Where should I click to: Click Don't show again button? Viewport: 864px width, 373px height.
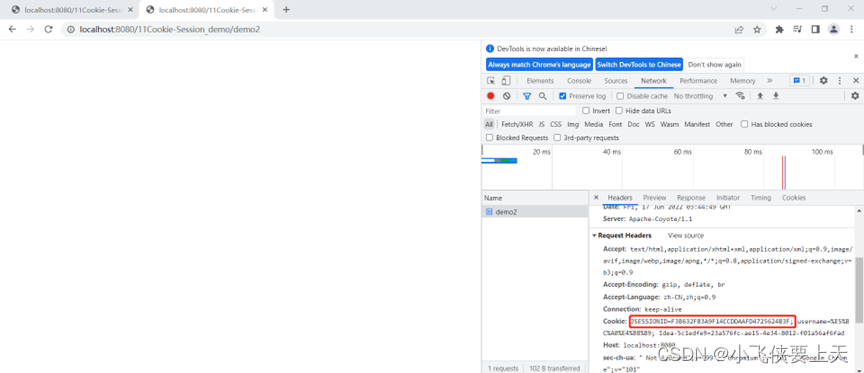coord(714,64)
